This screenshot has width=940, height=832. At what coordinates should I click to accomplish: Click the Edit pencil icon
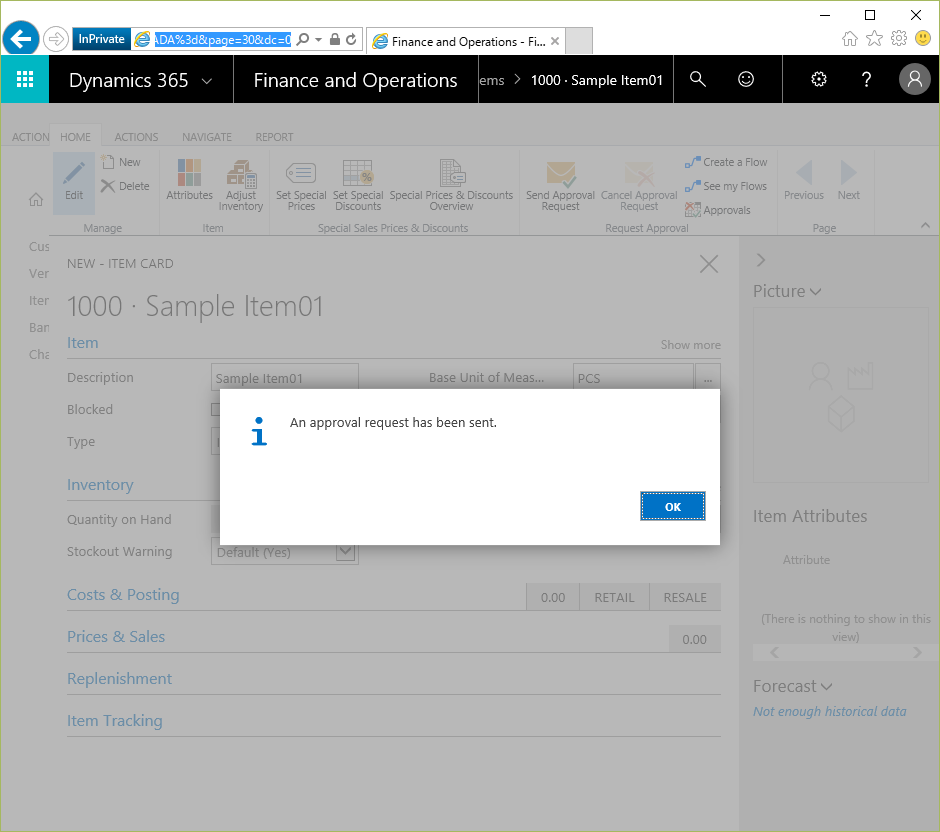click(x=74, y=182)
